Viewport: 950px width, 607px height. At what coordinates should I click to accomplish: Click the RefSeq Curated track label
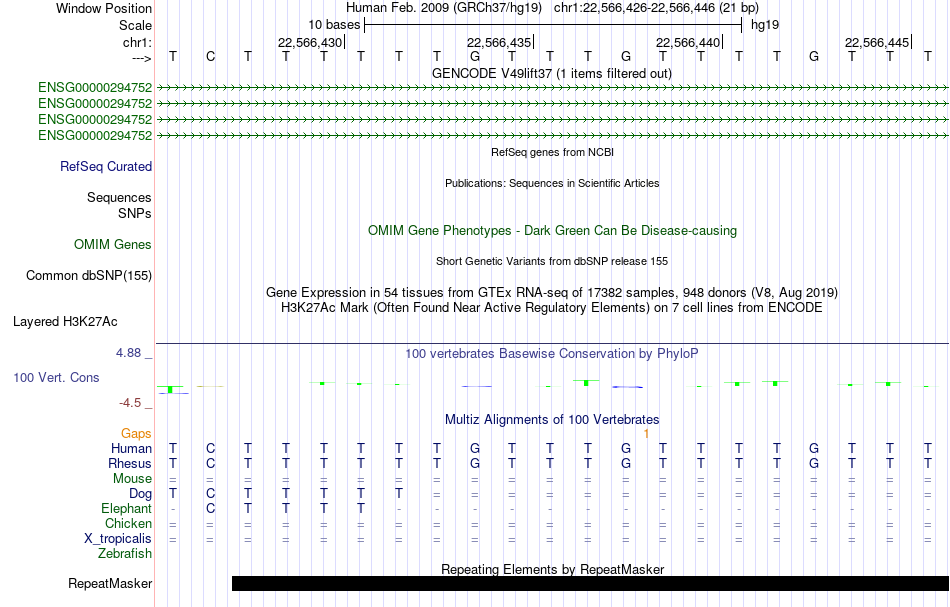[x=106, y=167]
